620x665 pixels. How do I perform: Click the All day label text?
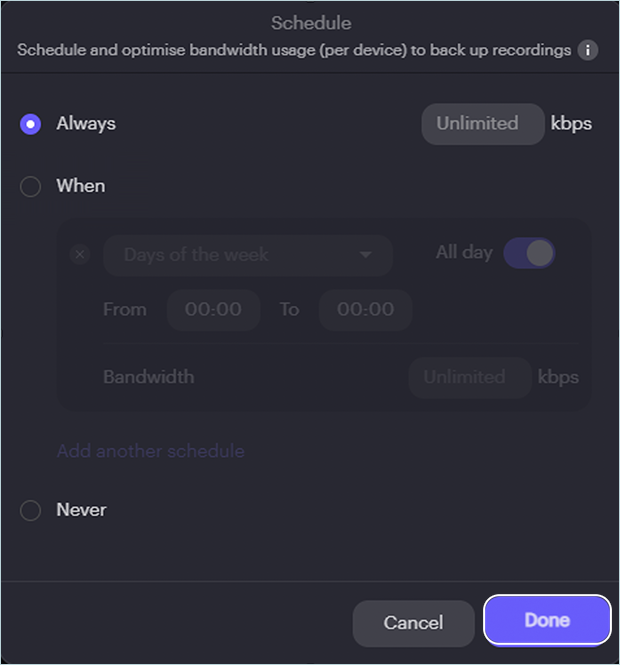pos(464,252)
